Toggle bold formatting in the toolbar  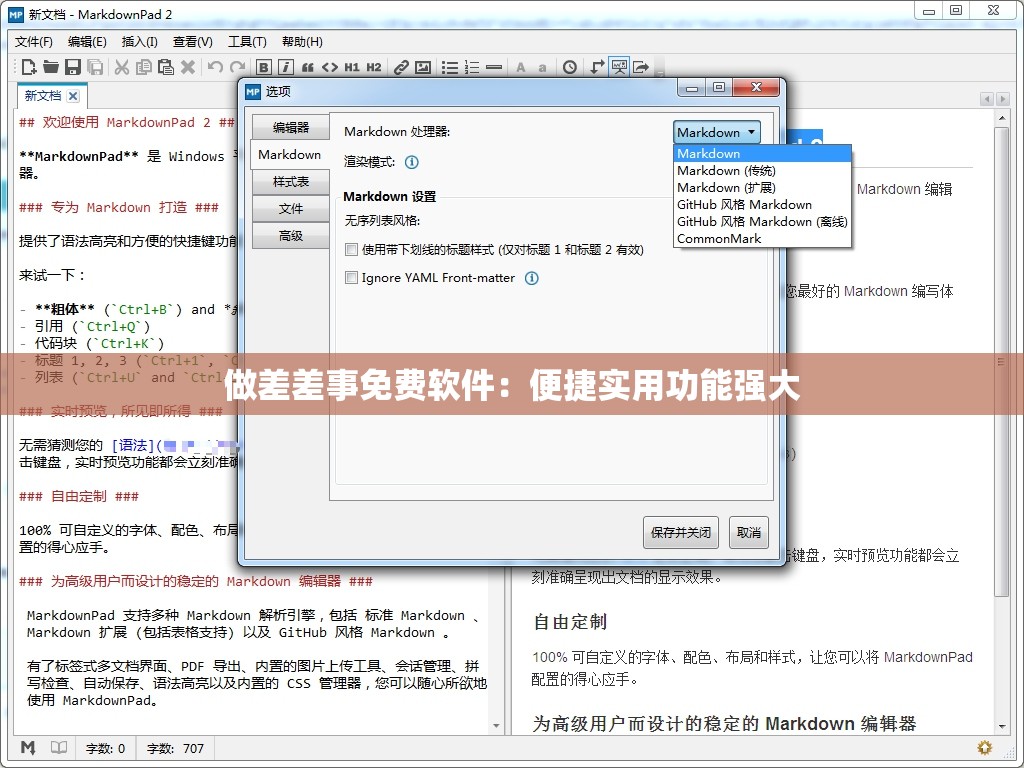point(262,67)
